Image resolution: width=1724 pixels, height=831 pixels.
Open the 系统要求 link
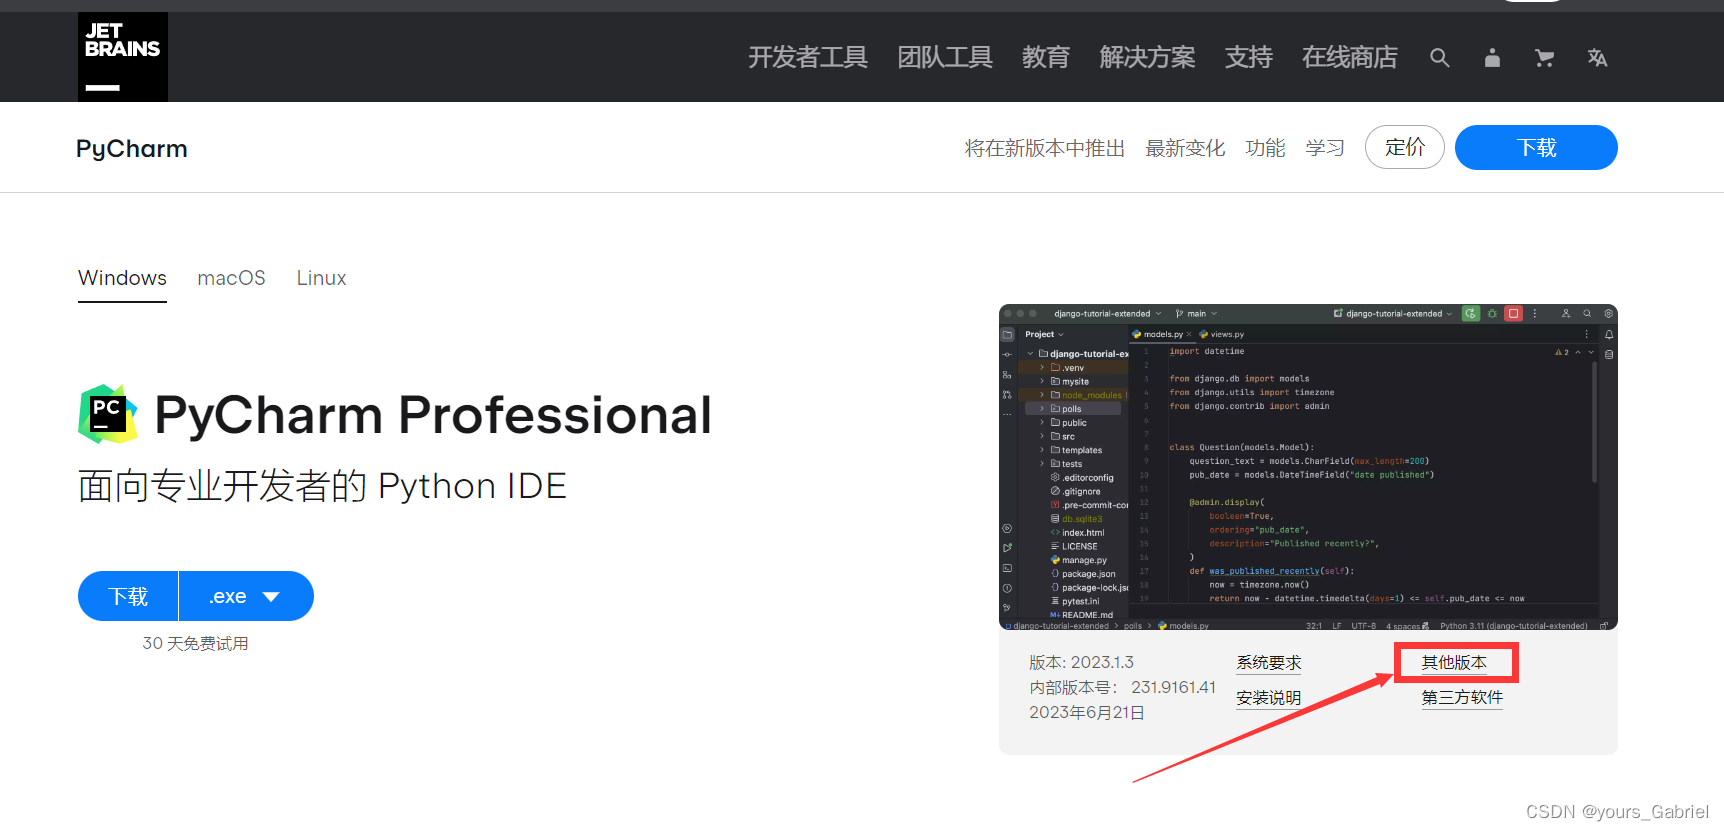(x=1269, y=663)
